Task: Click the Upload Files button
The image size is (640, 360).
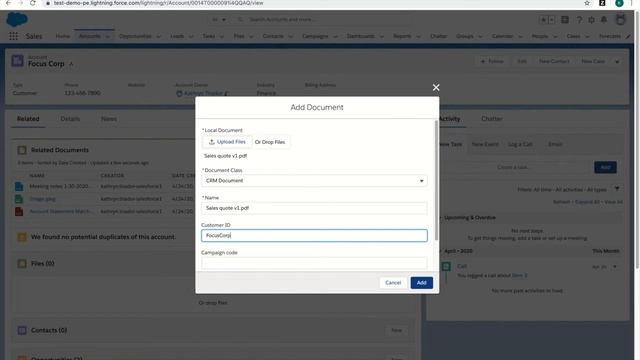Action: [227, 142]
